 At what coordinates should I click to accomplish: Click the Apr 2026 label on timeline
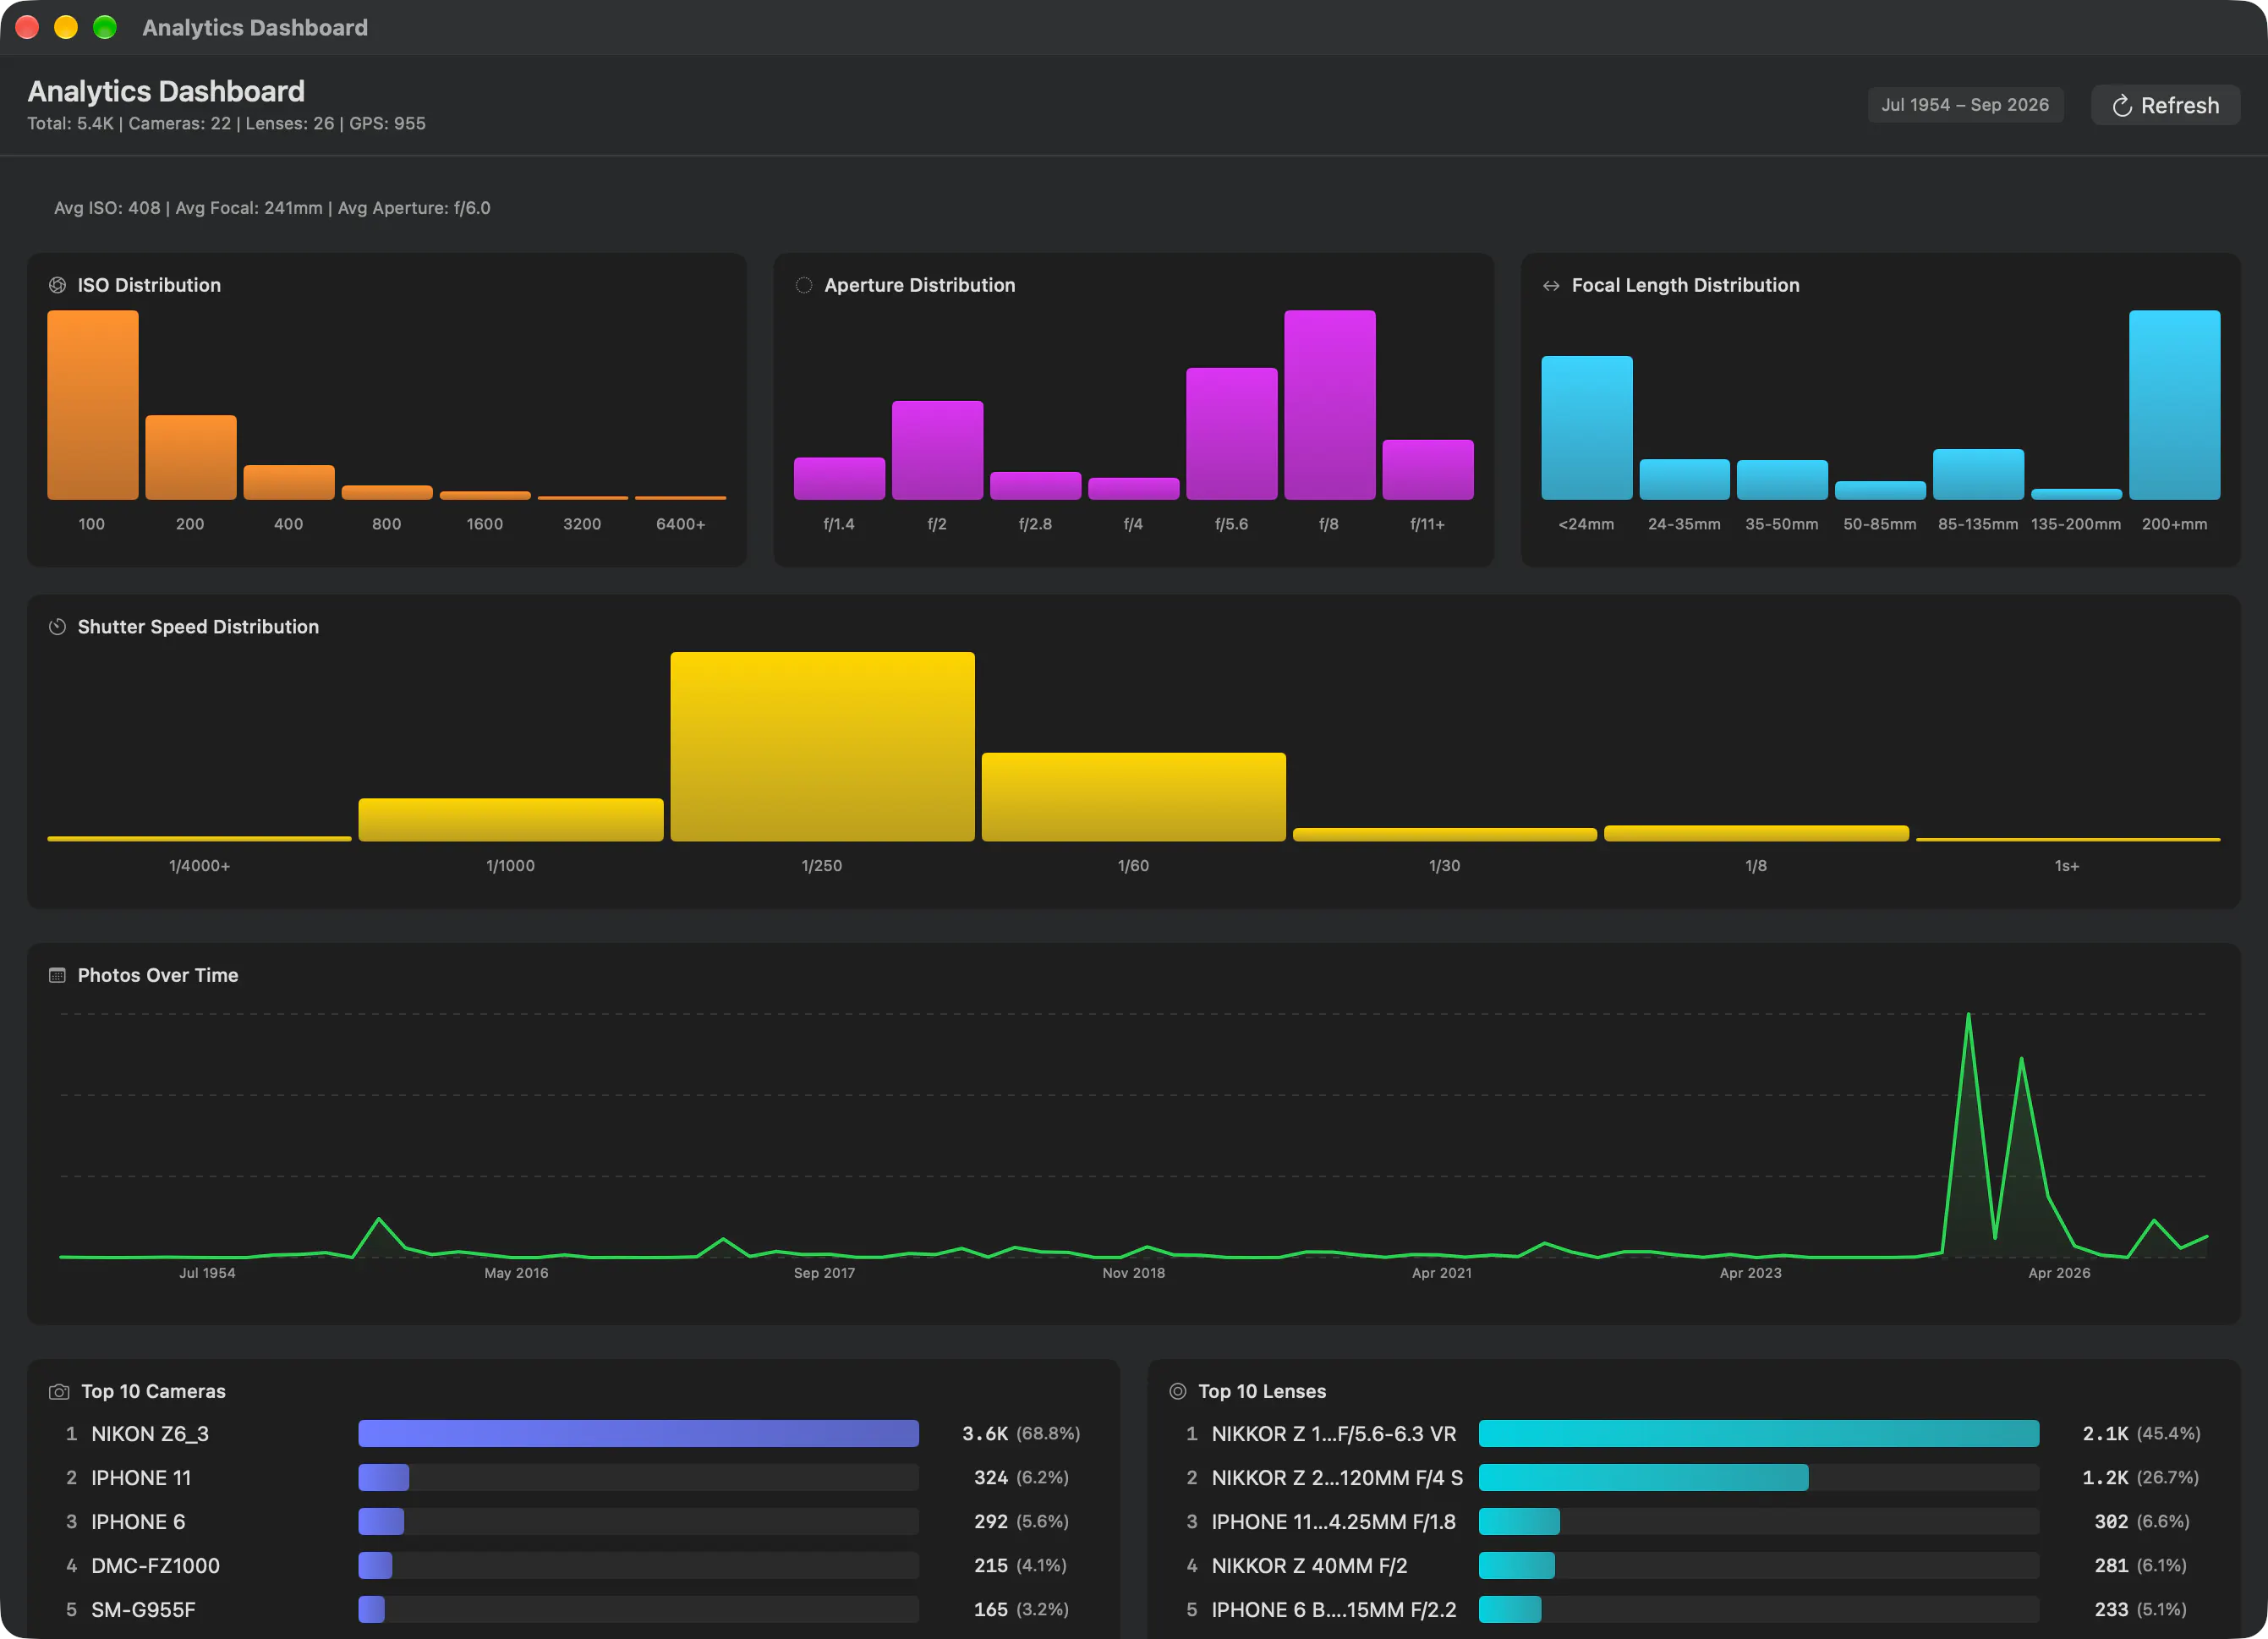(x=2058, y=1272)
